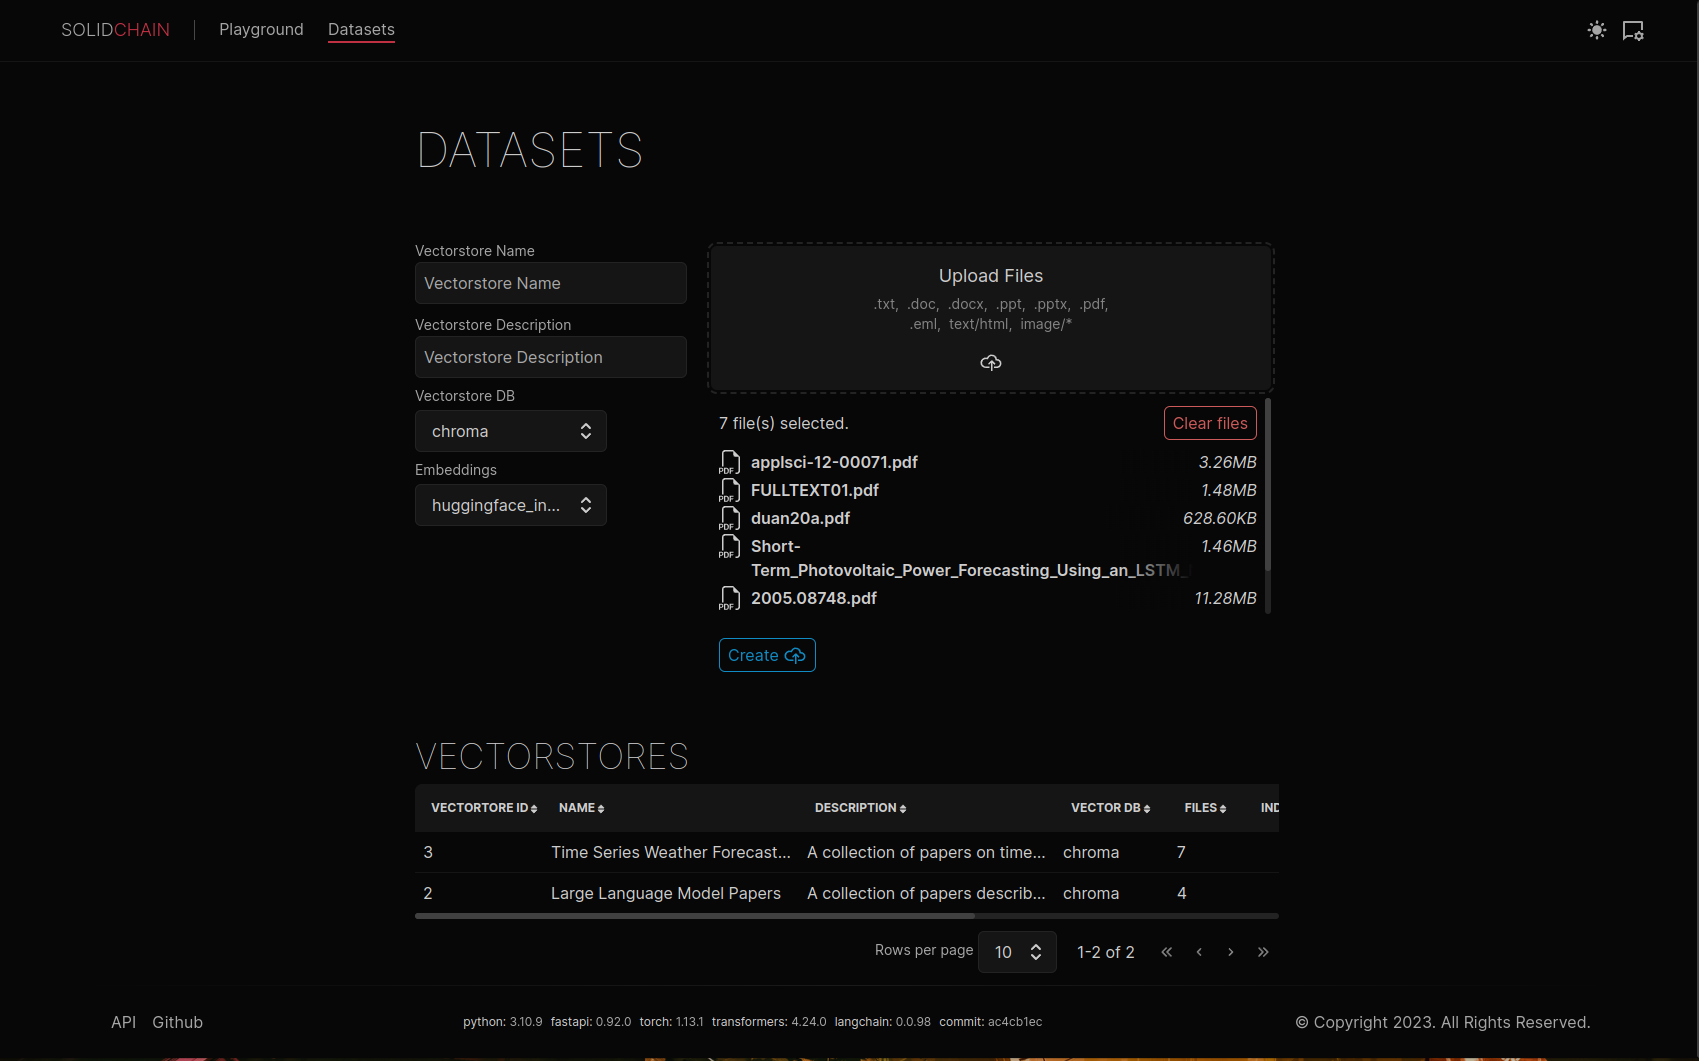Click the SOLIDCHAIN logo

[115, 30]
